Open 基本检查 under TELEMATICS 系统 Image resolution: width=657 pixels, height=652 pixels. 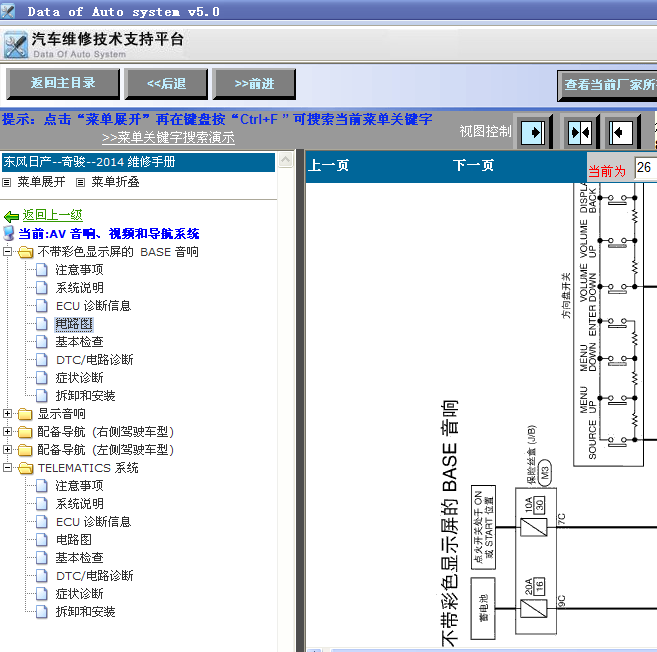(x=79, y=558)
